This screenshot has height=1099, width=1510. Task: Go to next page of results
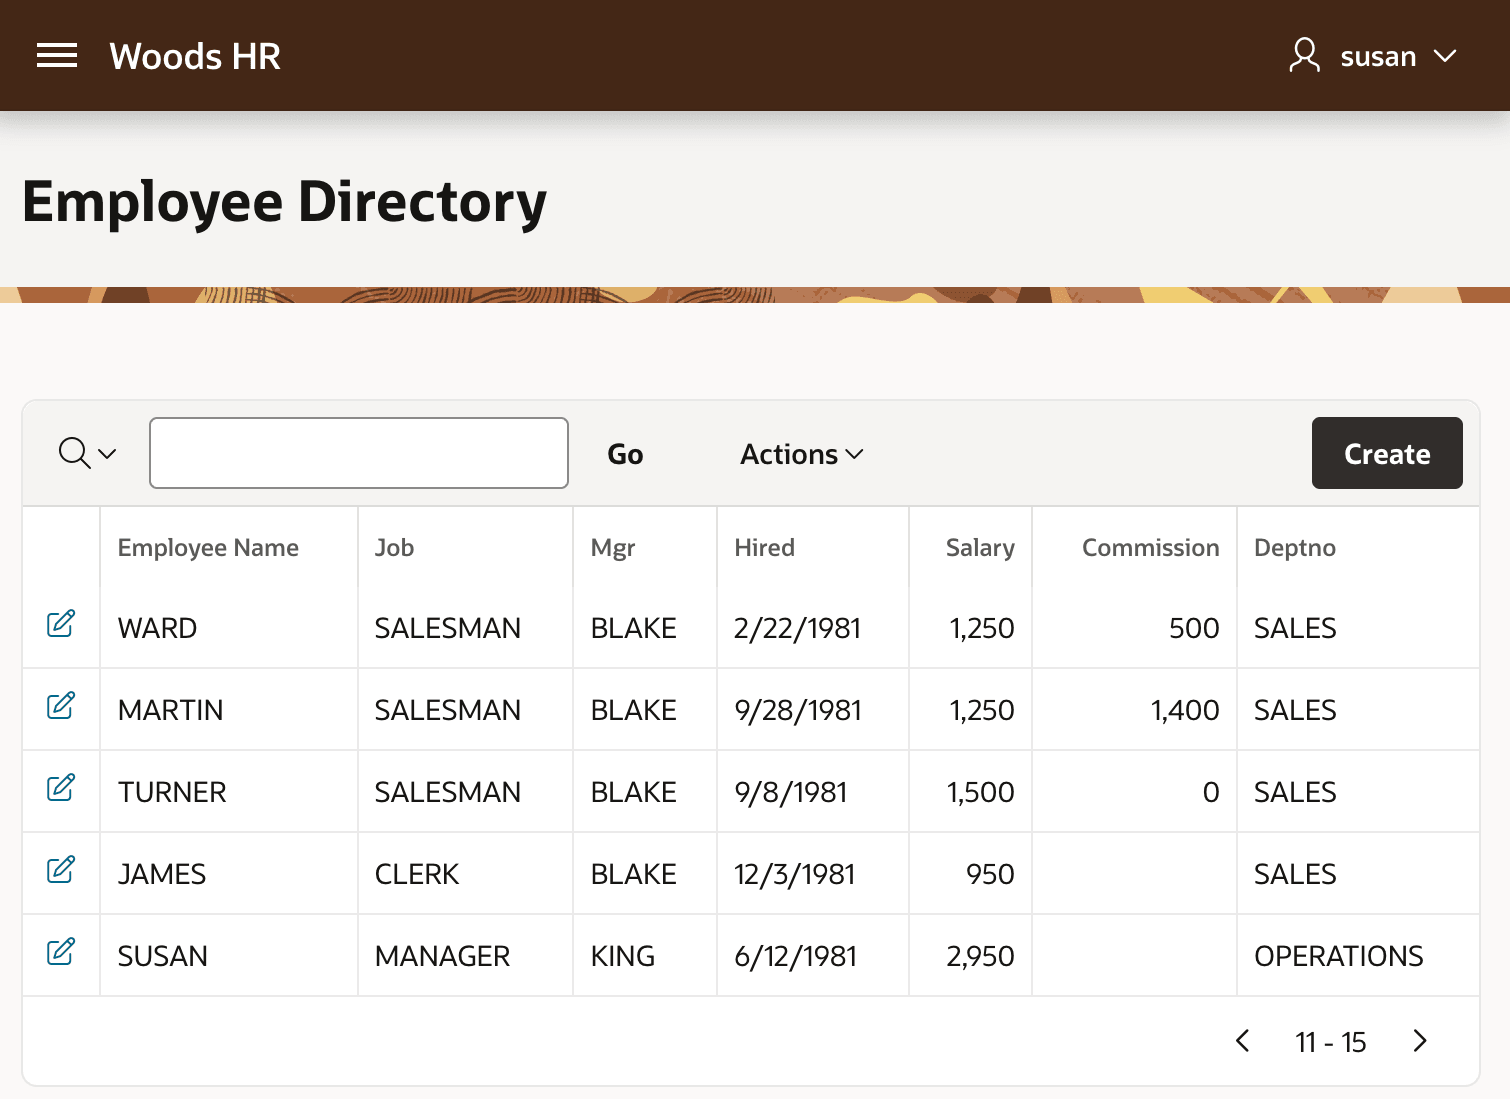(x=1420, y=1041)
